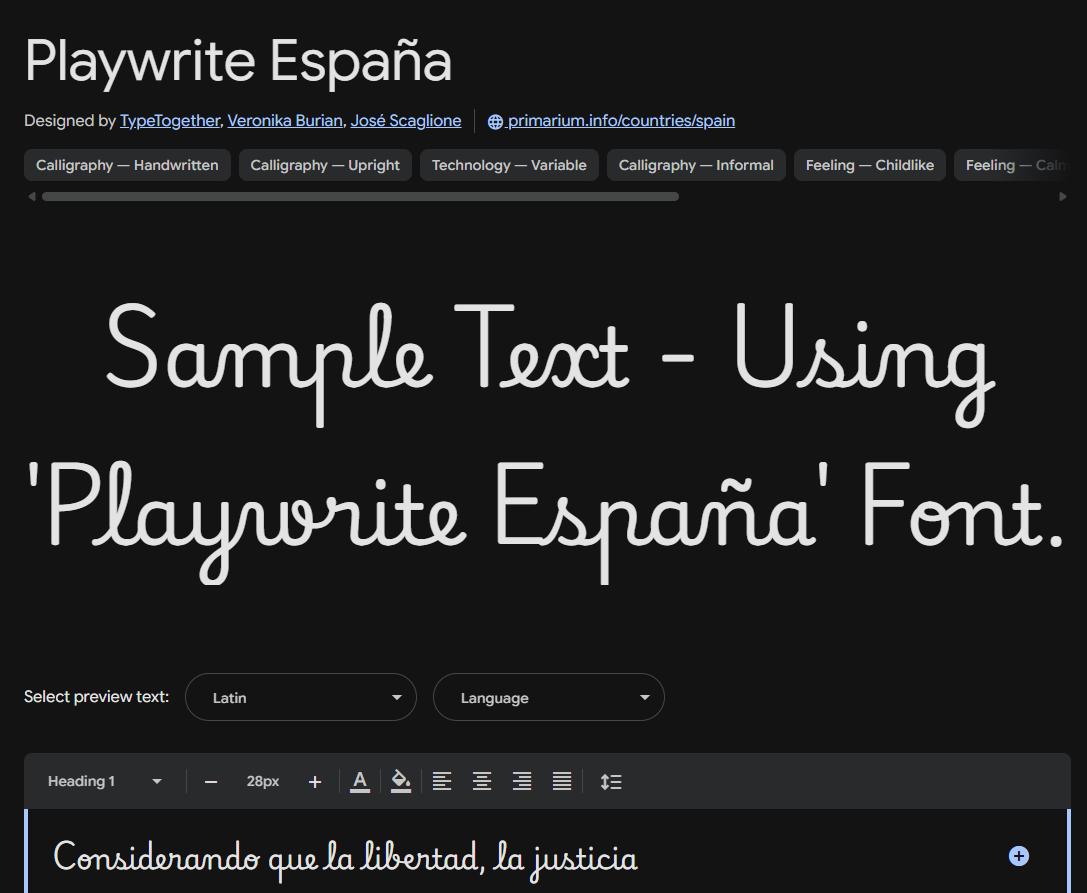Select the Calligraphy — Handwritten tag
The image size is (1087, 893).
tap(128, 165)
